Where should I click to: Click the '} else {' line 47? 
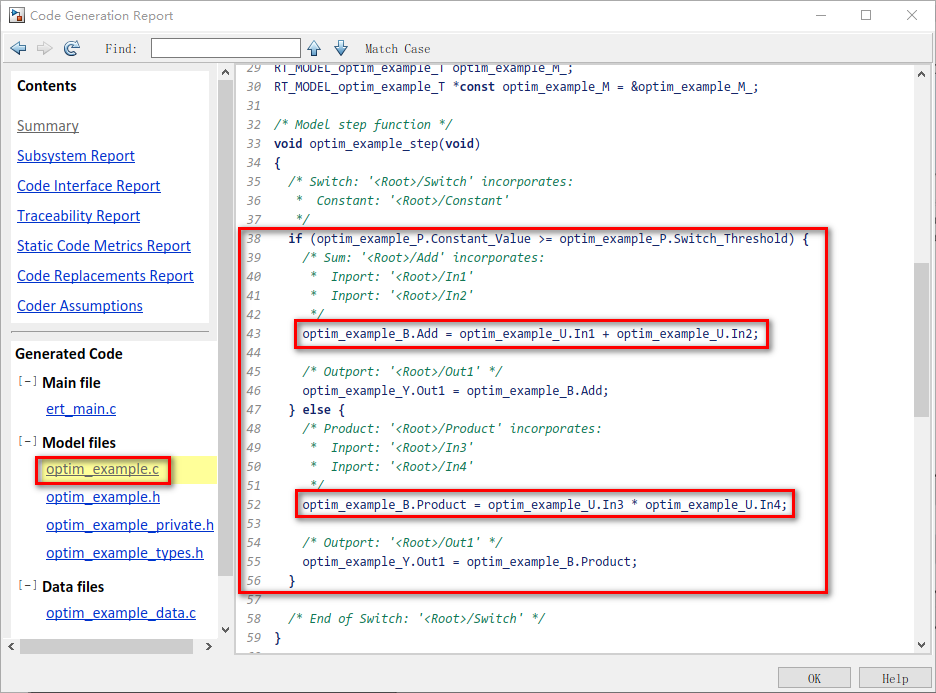click(316, 410)
